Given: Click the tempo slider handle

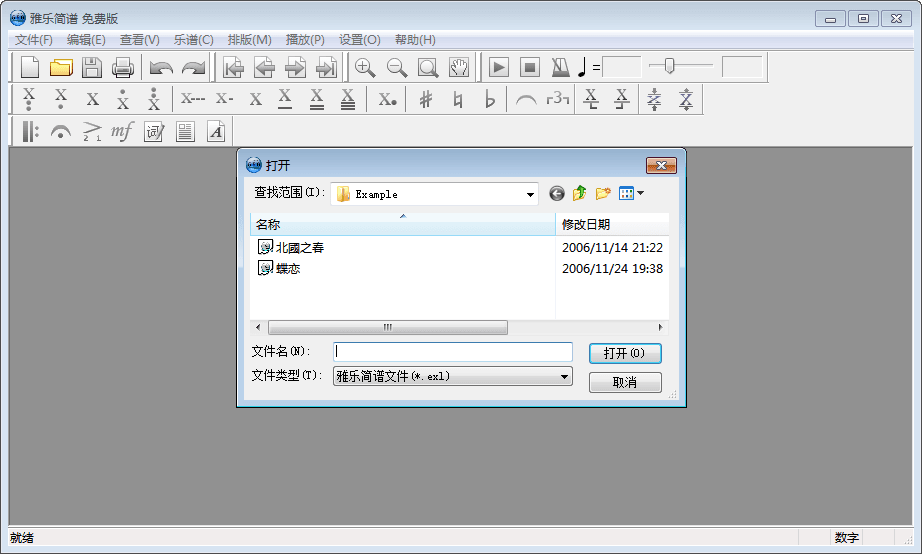Looking at the screenshot, I should (x=669, y=66).
